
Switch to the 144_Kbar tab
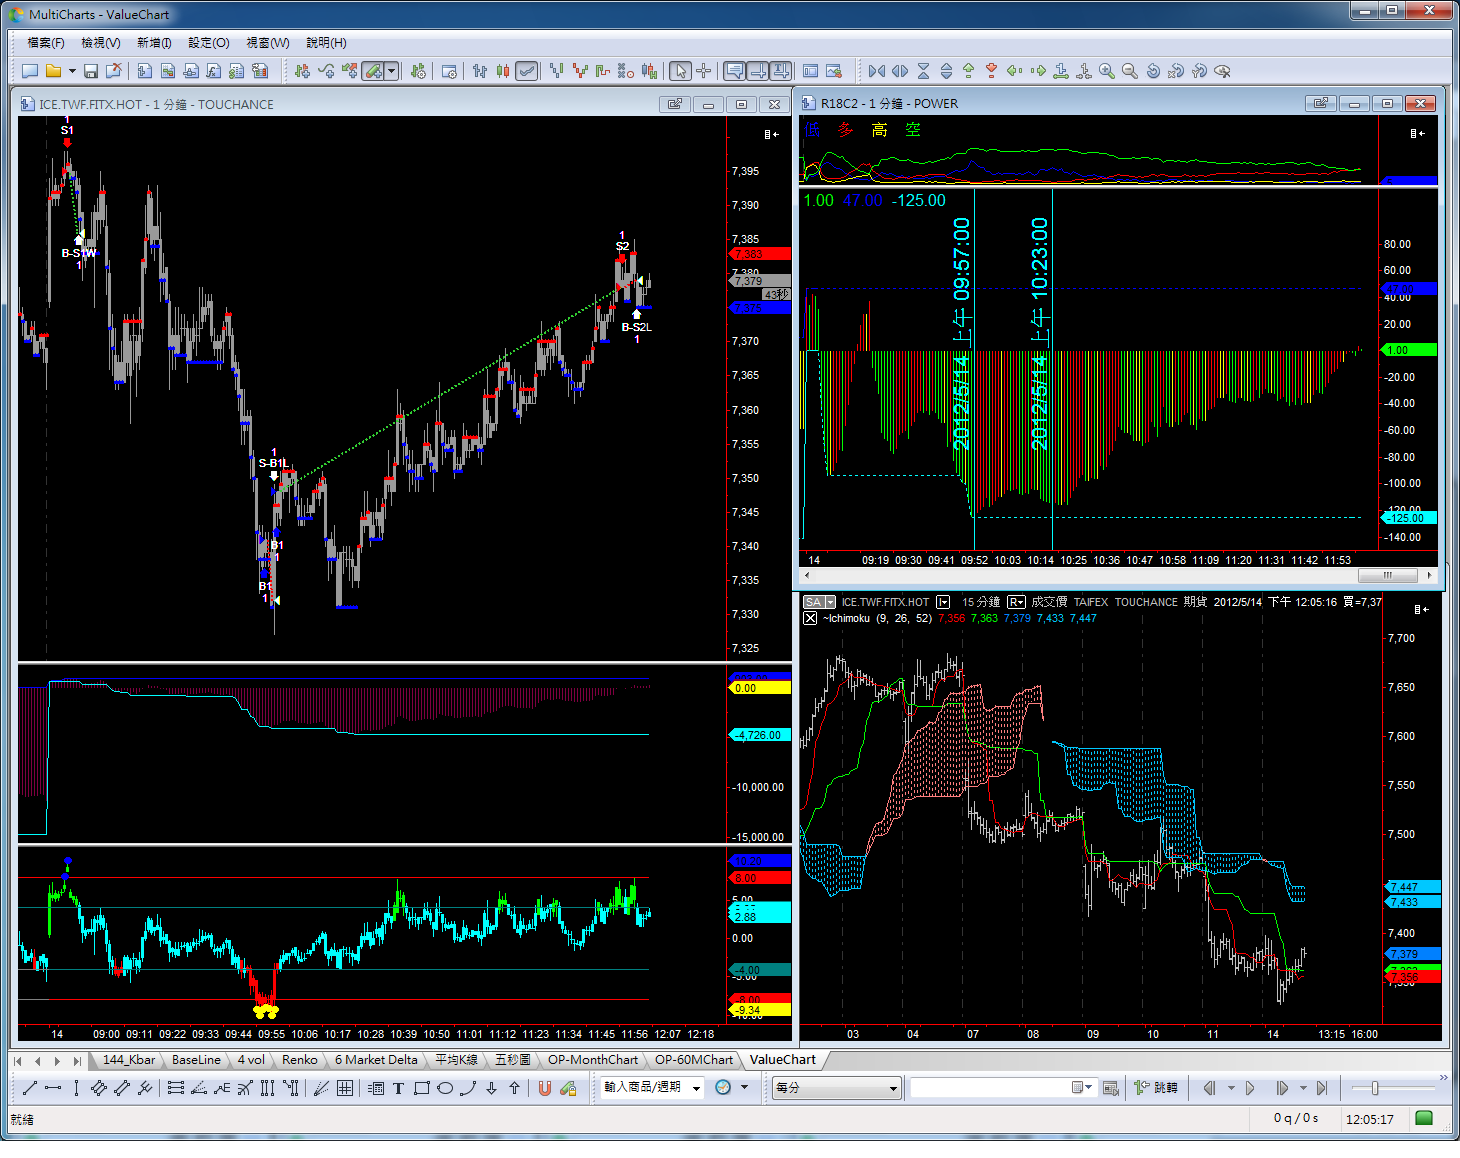click(x=129, y=1060)
